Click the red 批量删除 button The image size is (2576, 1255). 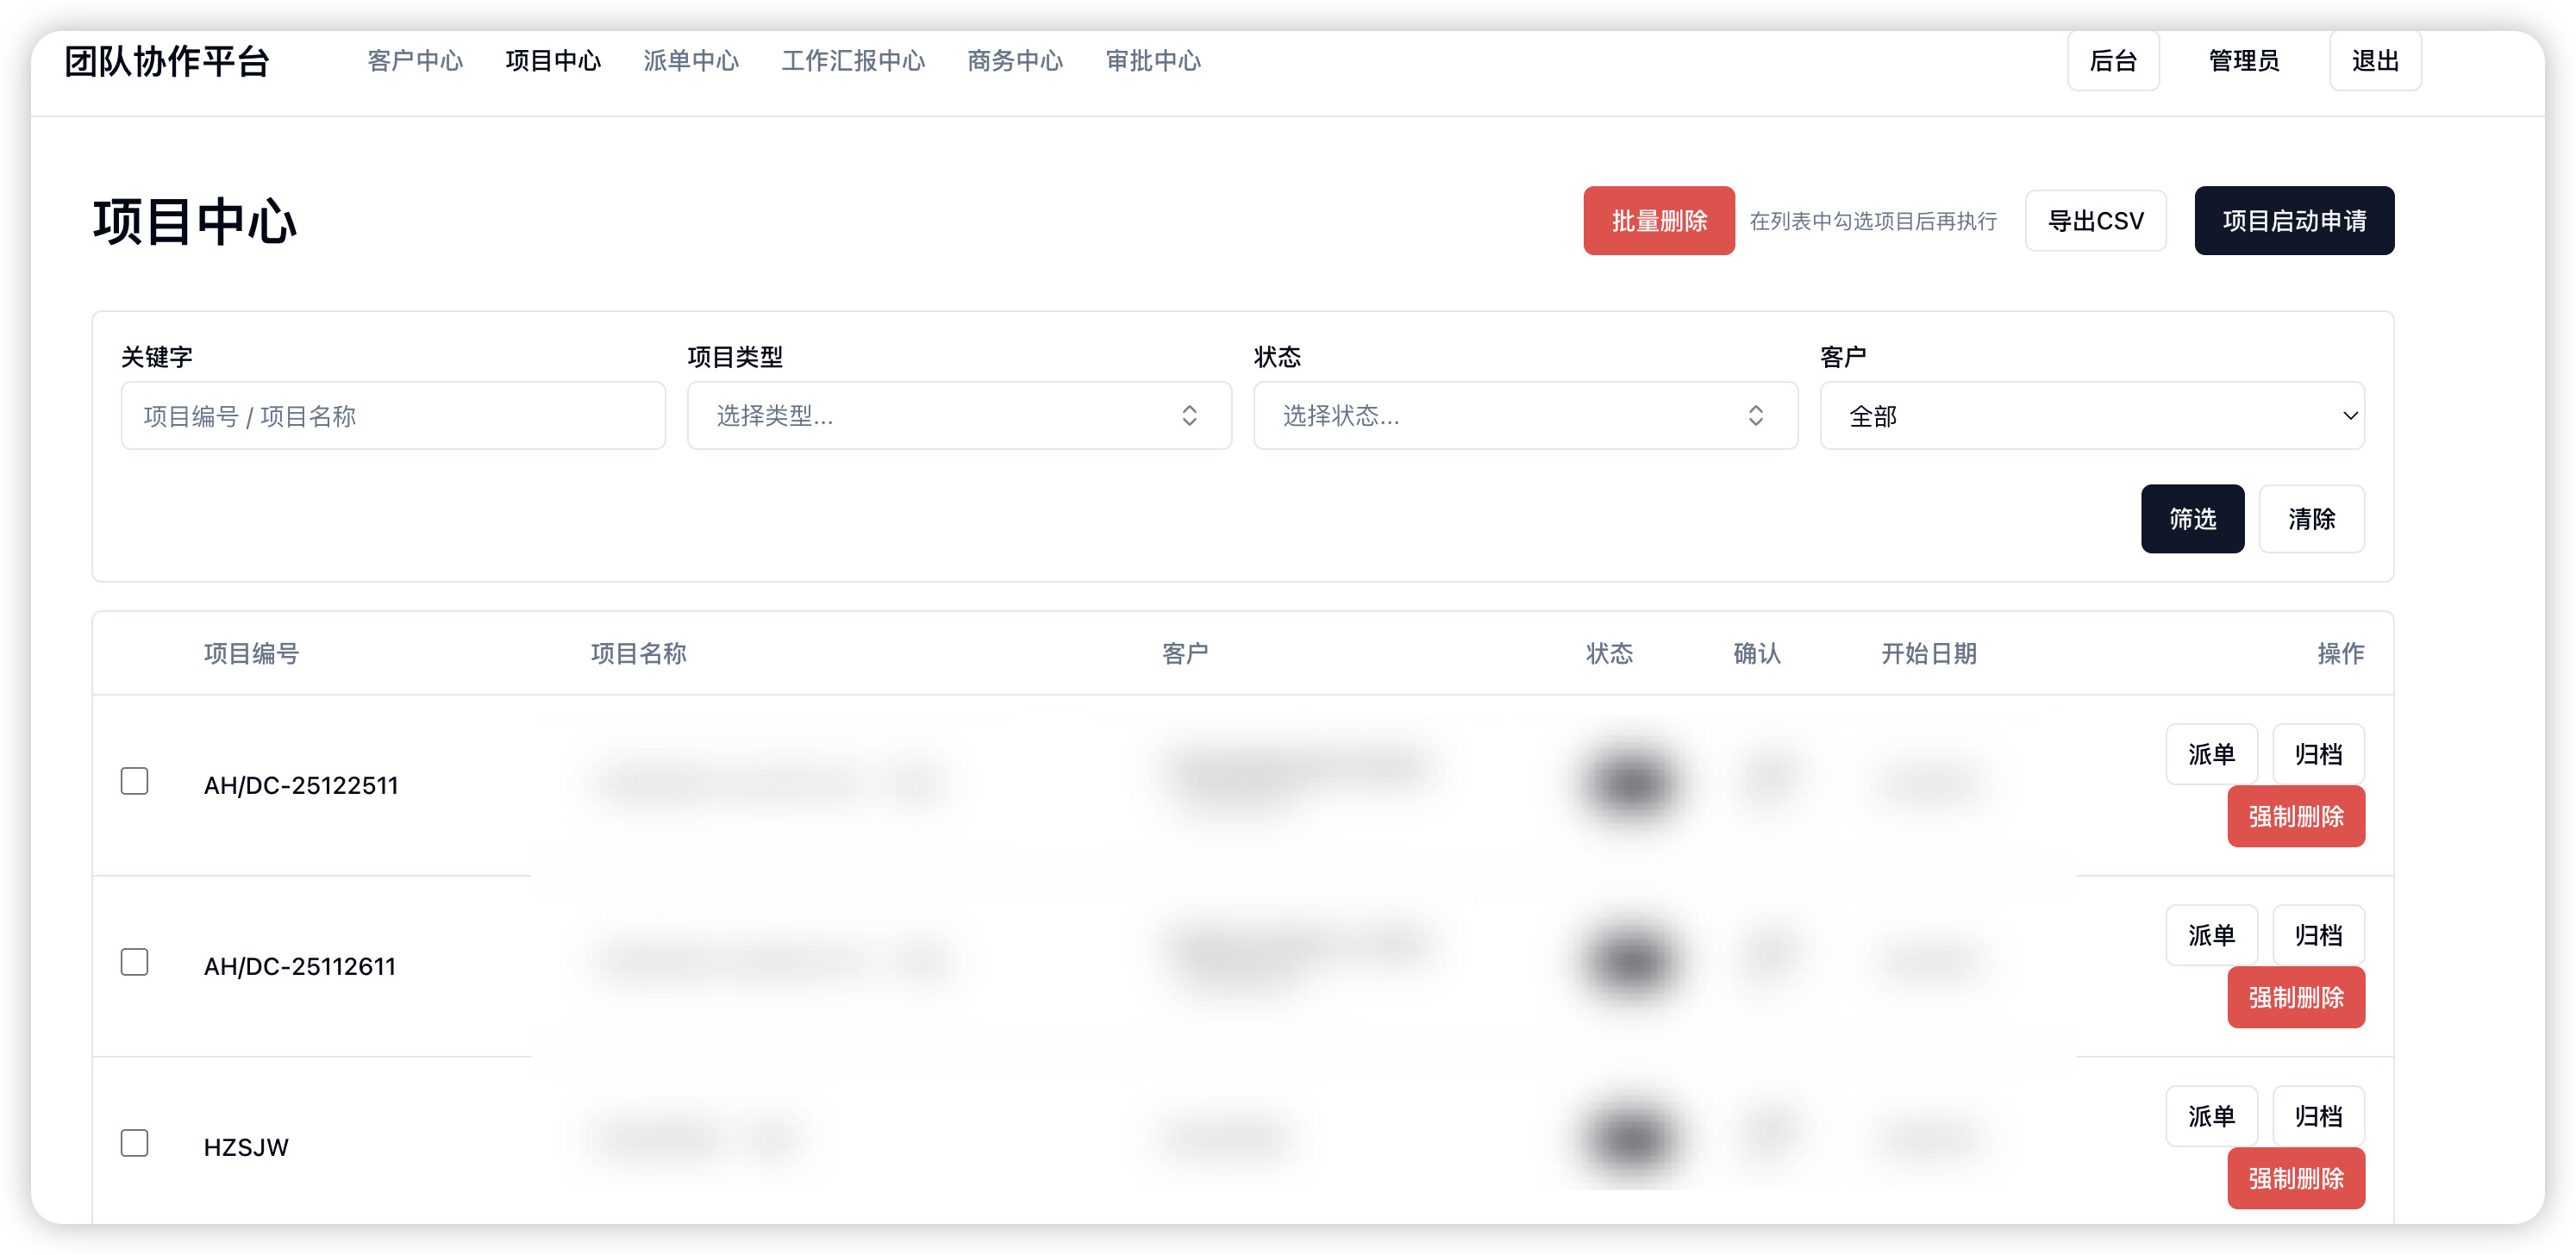coord(1658,221)
